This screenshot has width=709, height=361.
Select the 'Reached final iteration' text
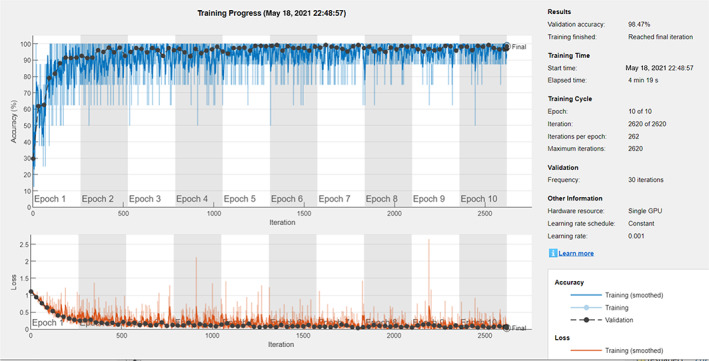pyautogui.click(x=660, y=37)
